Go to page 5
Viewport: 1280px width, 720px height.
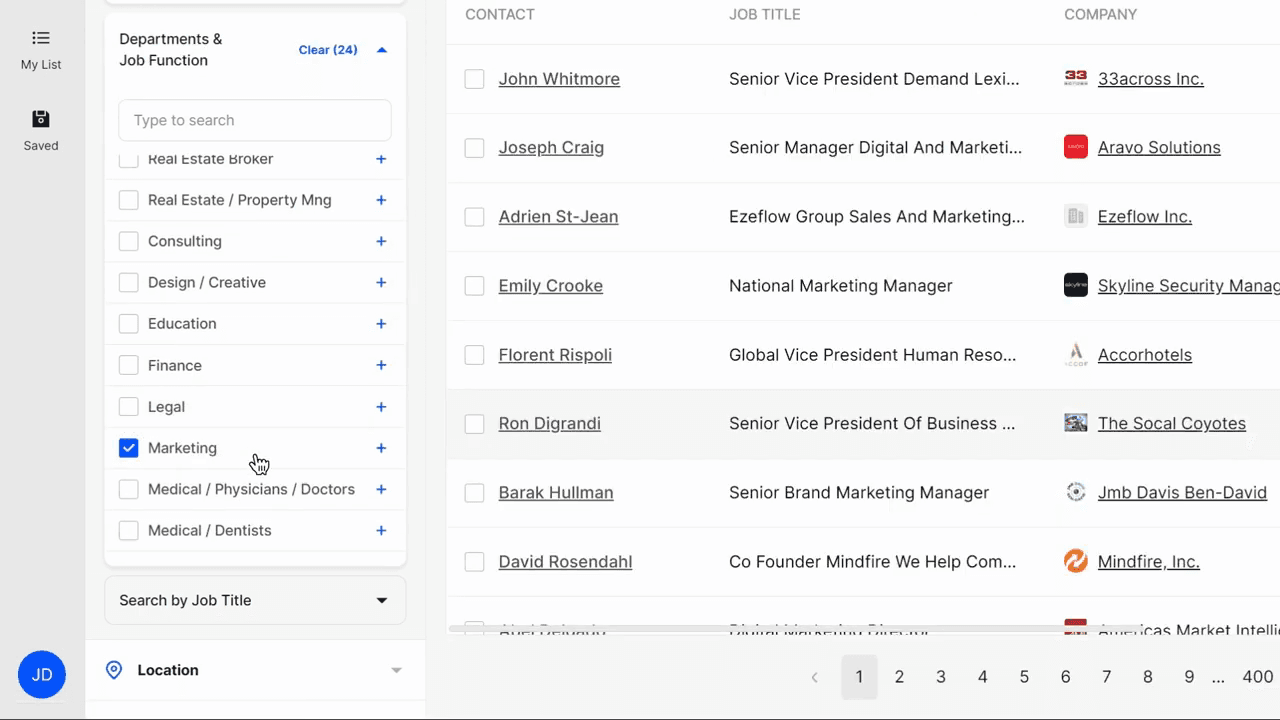(1024, 677)
